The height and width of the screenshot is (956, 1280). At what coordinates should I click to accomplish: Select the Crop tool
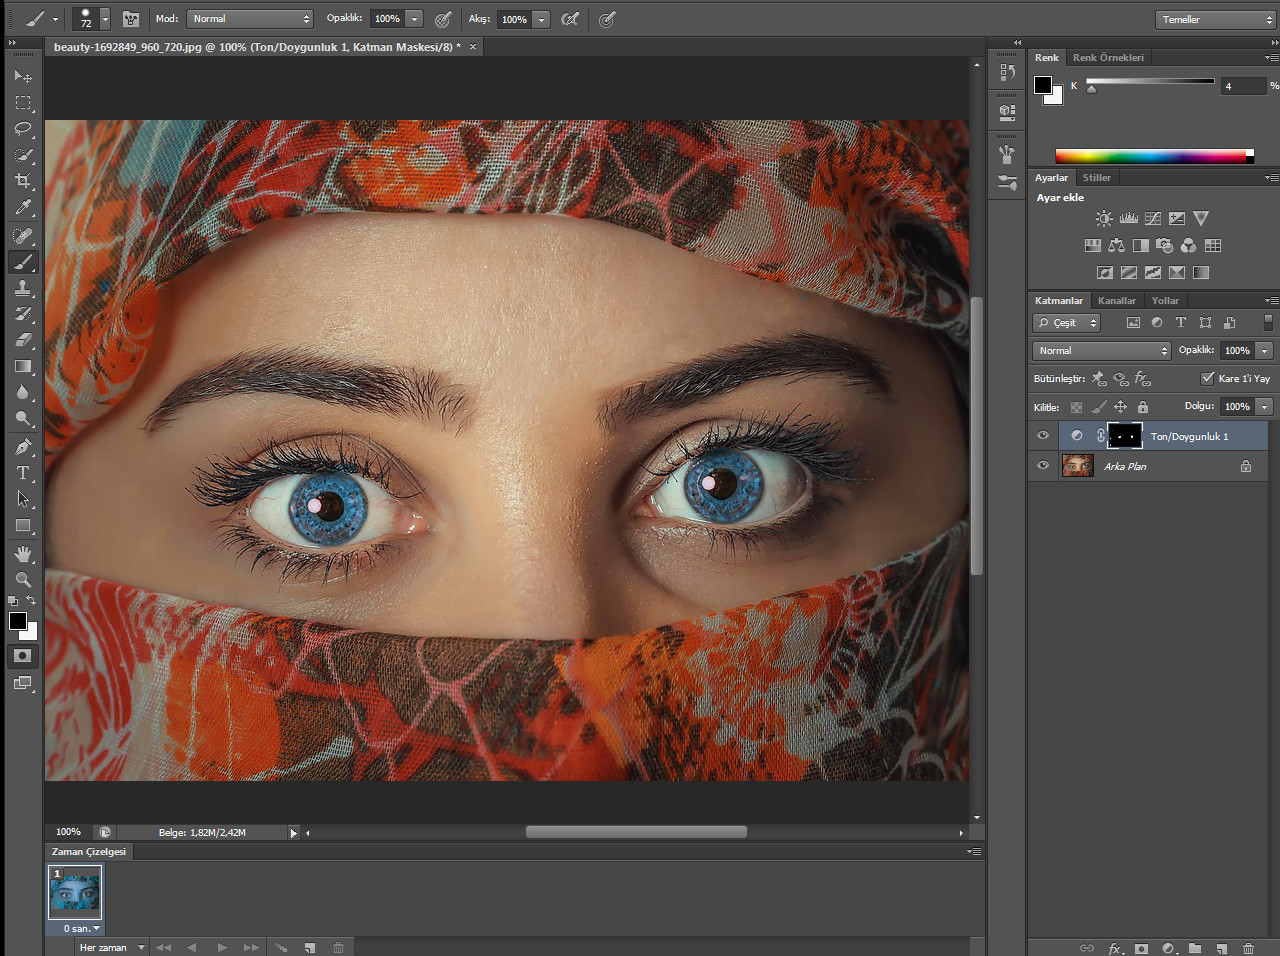coord(23,181)
